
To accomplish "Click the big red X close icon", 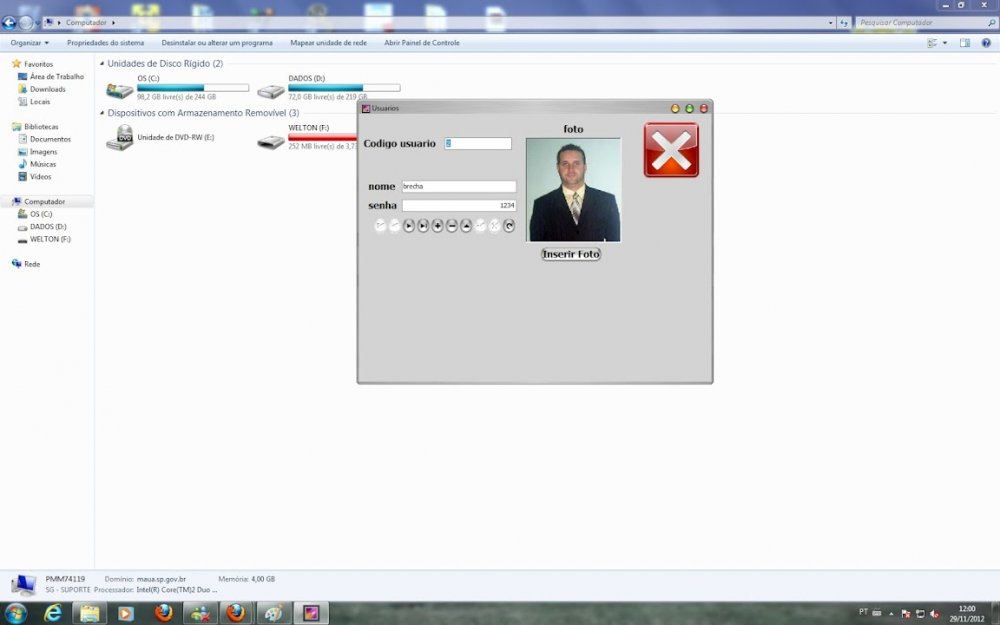I will [x=671, y=150].
